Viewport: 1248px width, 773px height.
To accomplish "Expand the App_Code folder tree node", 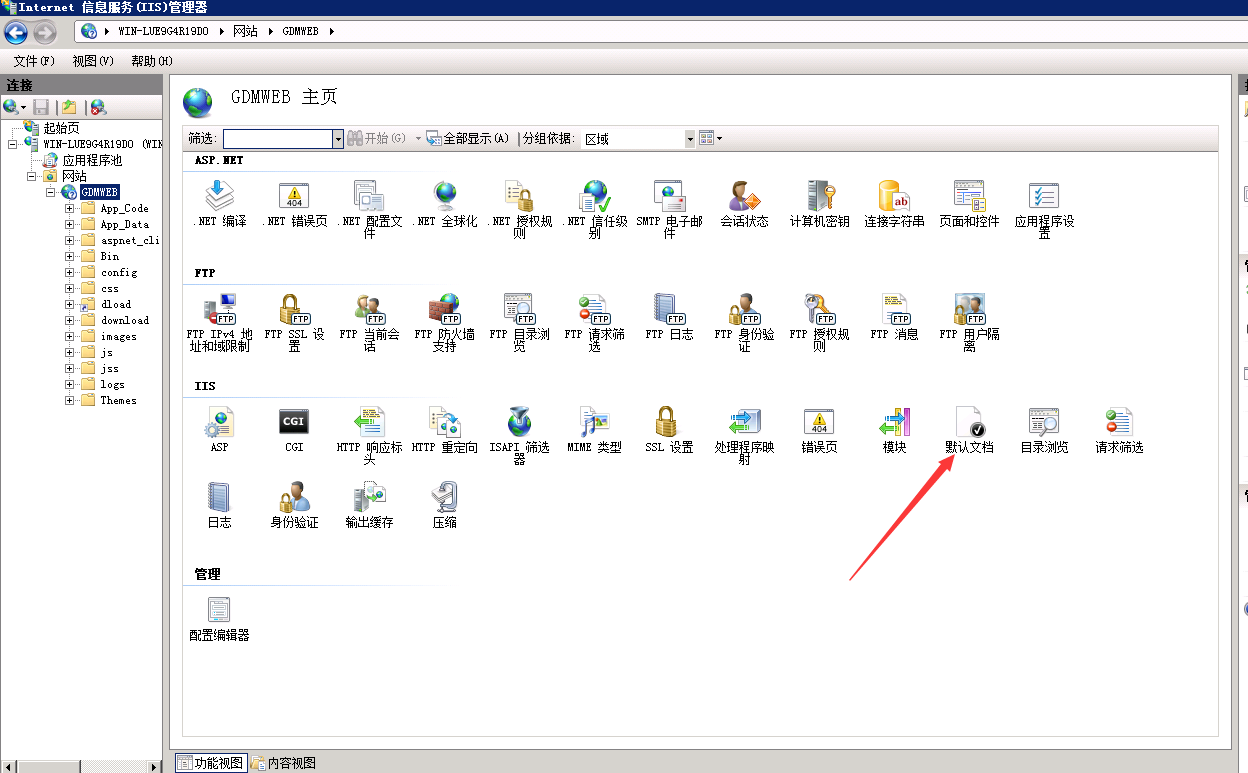I will (x=70, y=209).
